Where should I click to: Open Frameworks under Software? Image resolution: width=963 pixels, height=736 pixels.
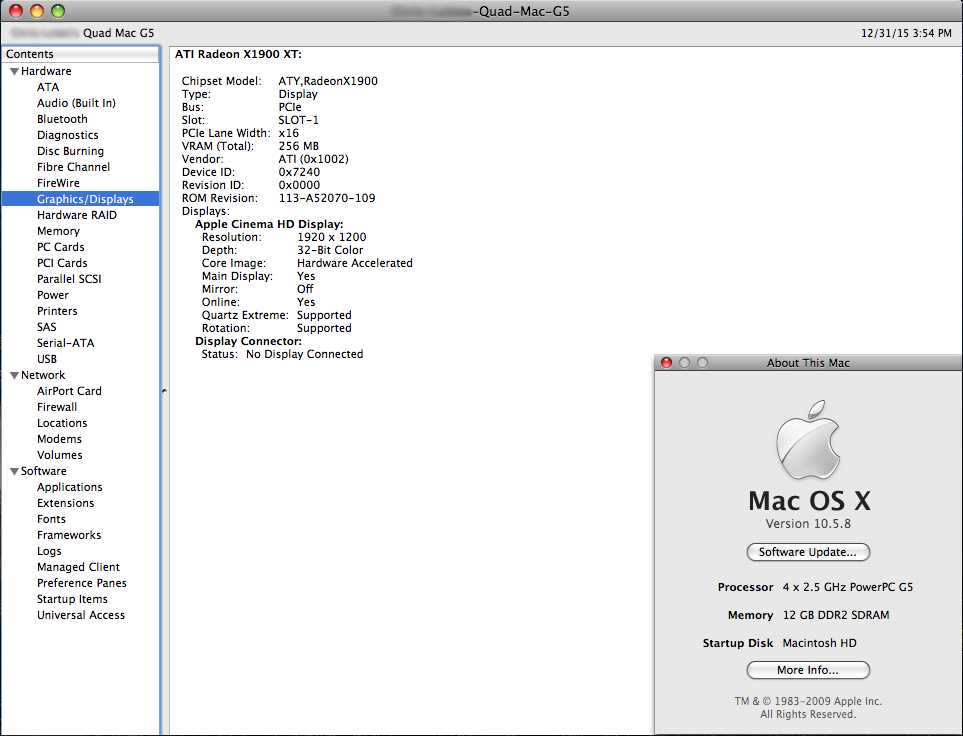tap(69, 535)
